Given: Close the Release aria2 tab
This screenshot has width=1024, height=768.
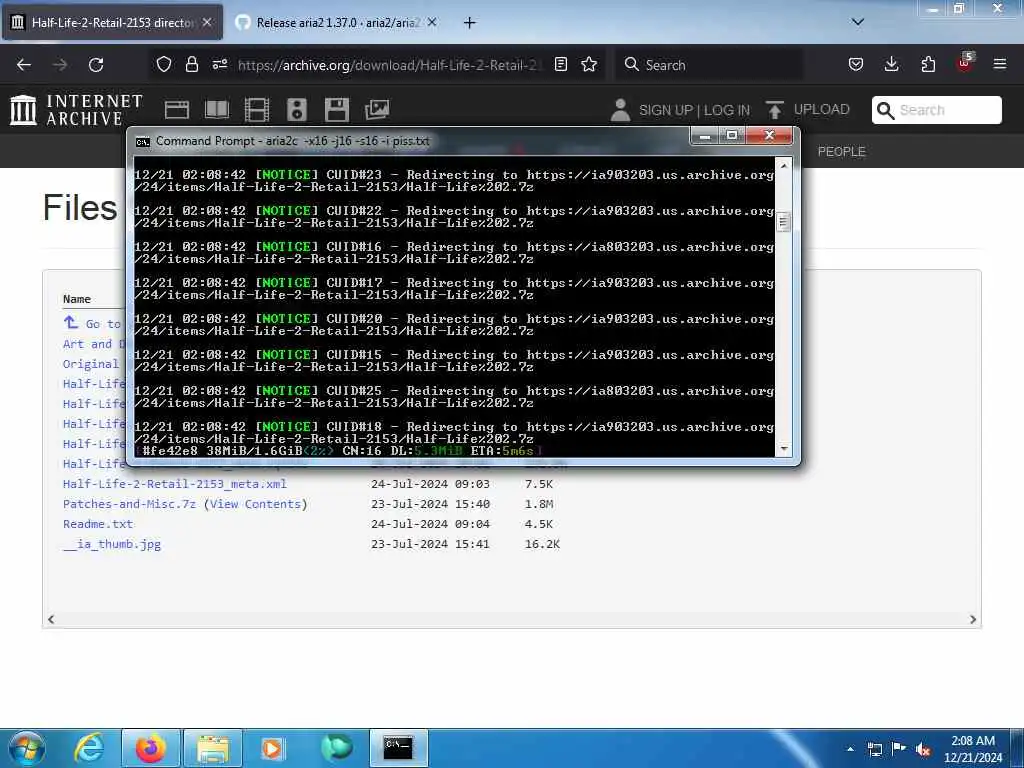Looking at the screenshot, I should (432, 22).
